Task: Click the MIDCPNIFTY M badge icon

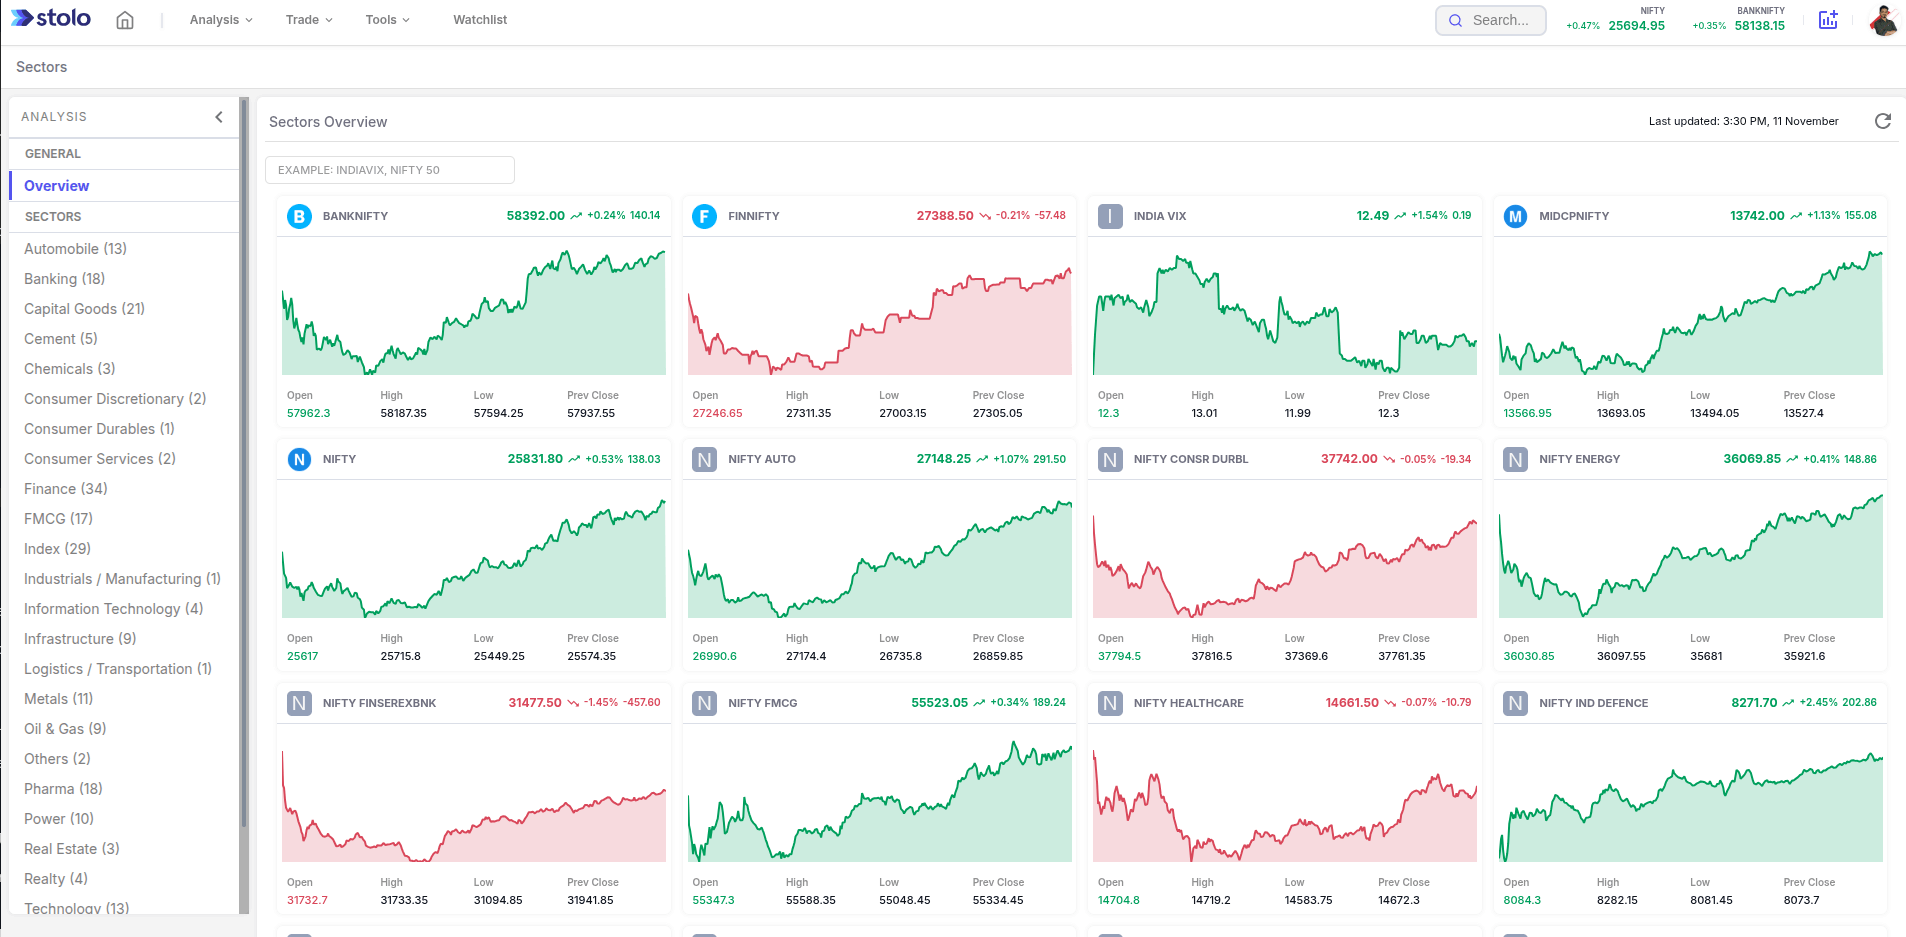Action: [x=1516, y=216]
